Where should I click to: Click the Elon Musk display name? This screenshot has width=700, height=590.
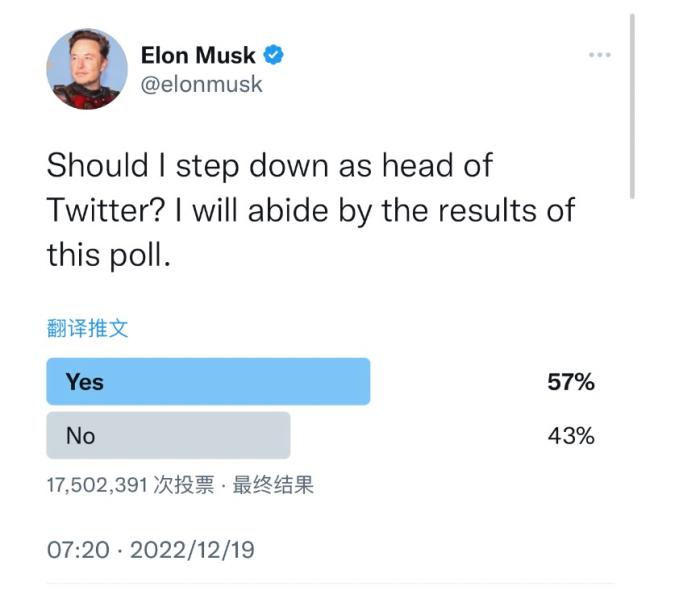198,55
